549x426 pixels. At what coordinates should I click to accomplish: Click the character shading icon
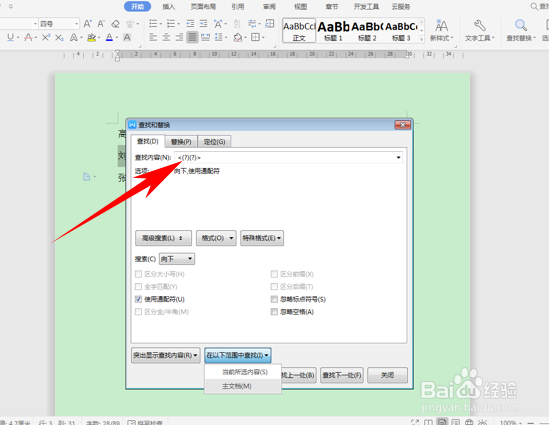(x=127, y=37)
